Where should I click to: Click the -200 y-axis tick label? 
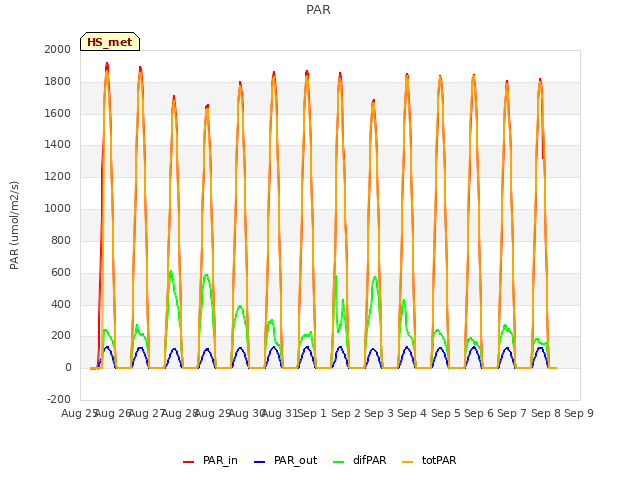click(59, 399)
